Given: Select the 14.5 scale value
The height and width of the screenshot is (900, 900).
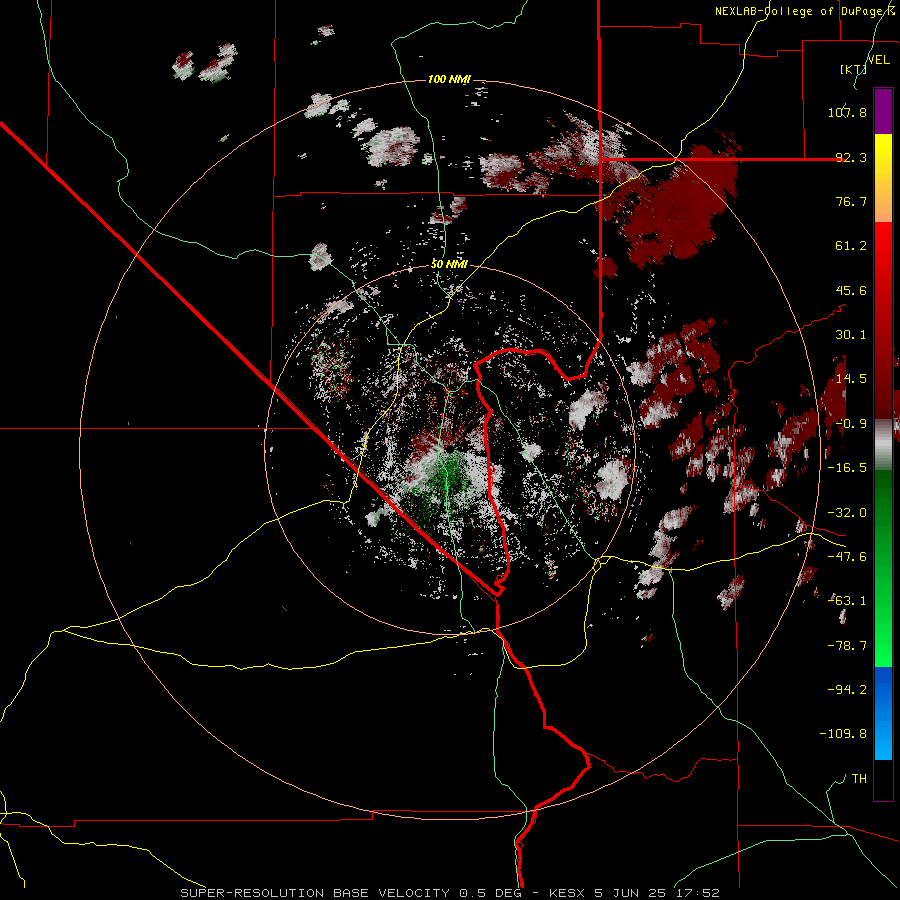Looking at the screenshot, I should (x=851, y=379).
